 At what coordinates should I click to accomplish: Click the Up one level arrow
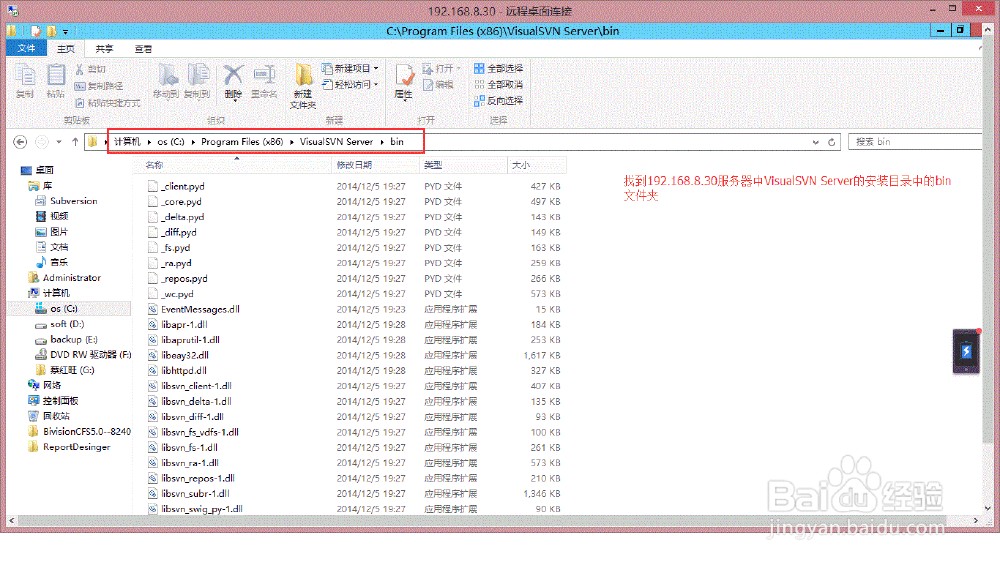[75, 142]
